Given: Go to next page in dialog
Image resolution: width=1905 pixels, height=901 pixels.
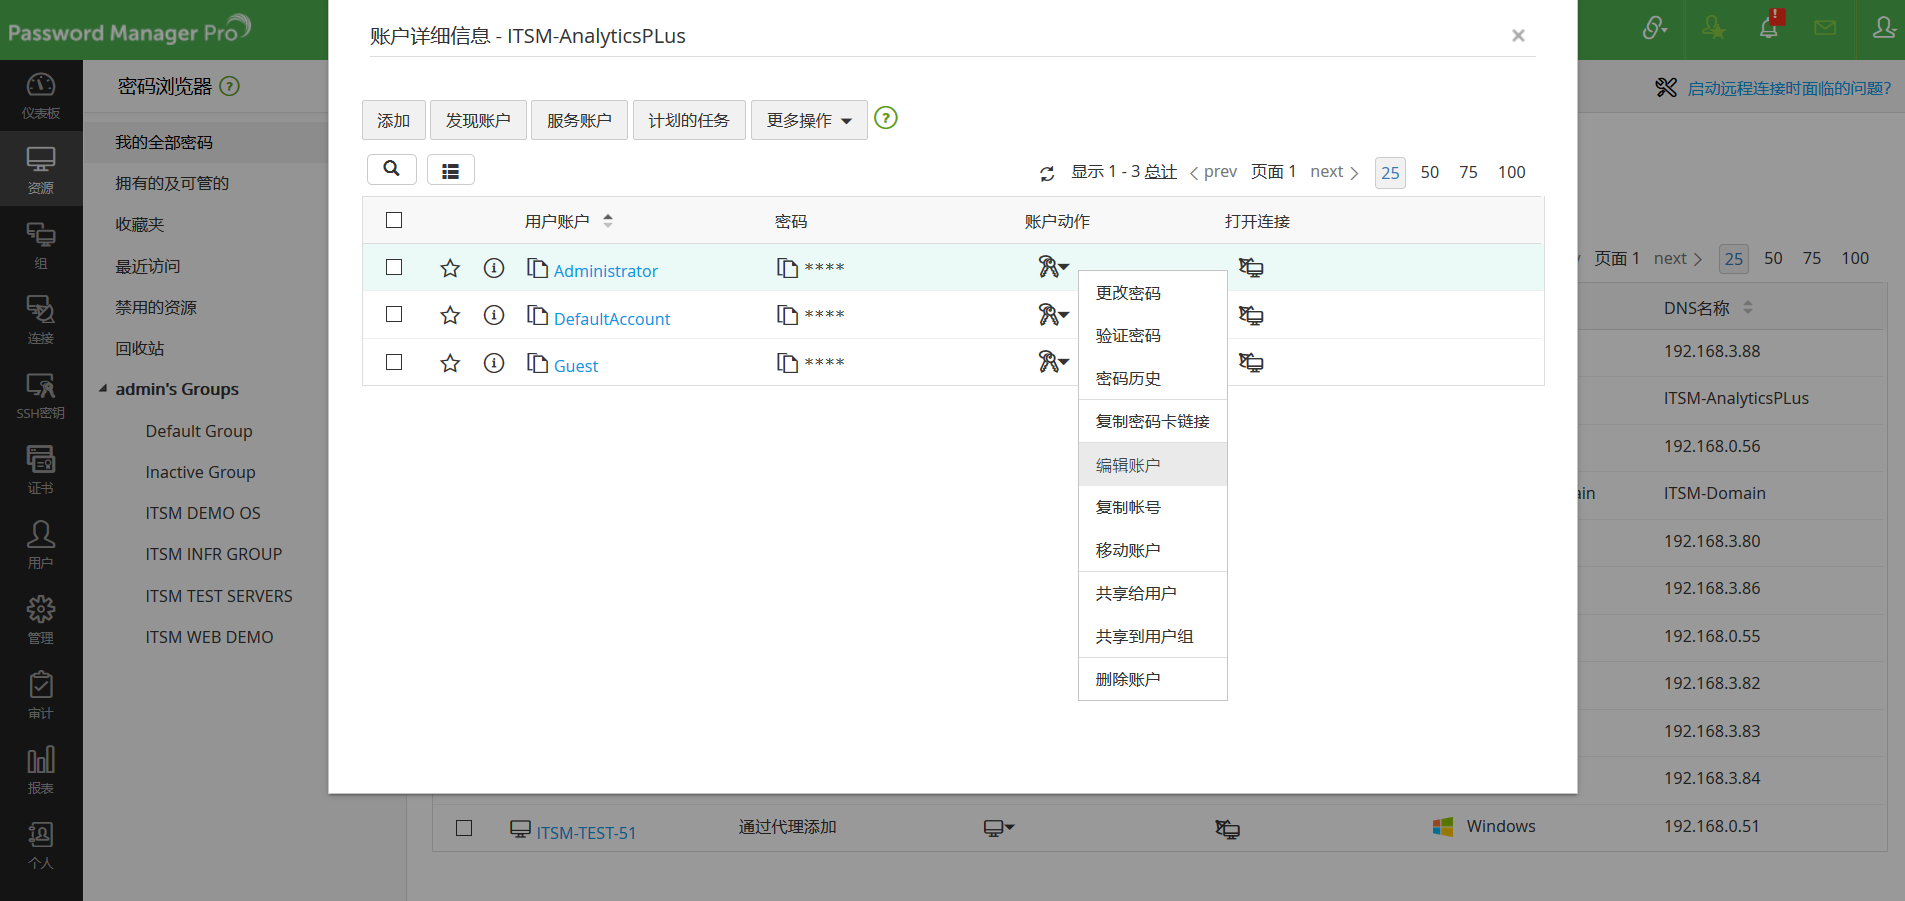Looking at the screenshot, I should tap(1334, 172).
